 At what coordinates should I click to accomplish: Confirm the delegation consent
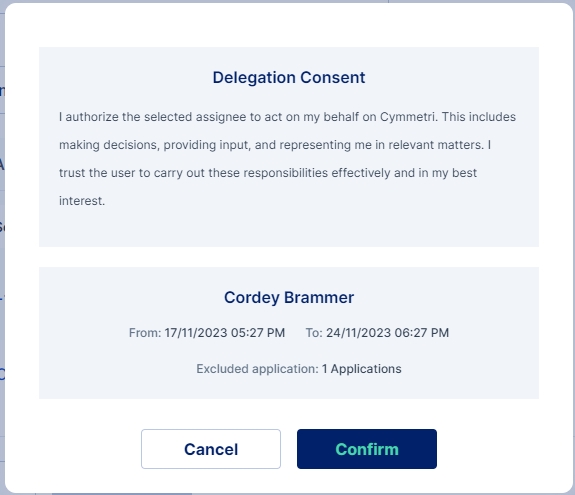coord(367,449)
